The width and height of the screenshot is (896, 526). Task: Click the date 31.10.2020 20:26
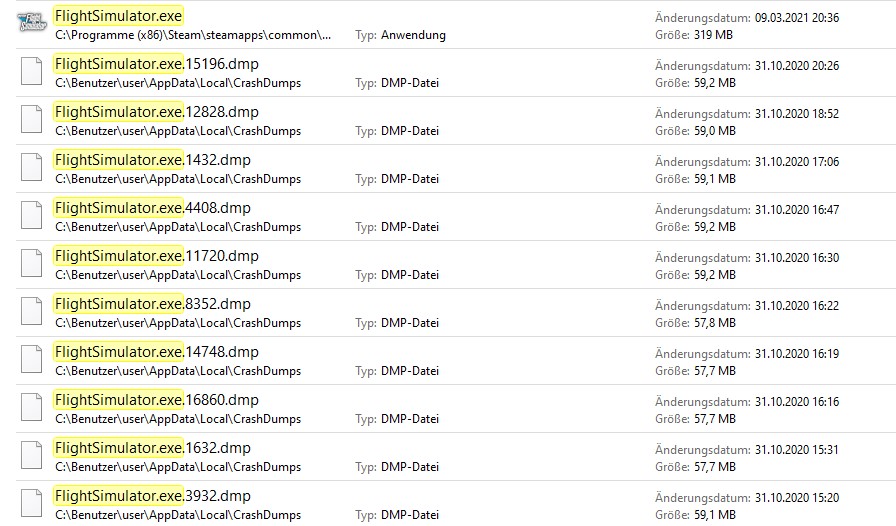click(x=797, y=66)
